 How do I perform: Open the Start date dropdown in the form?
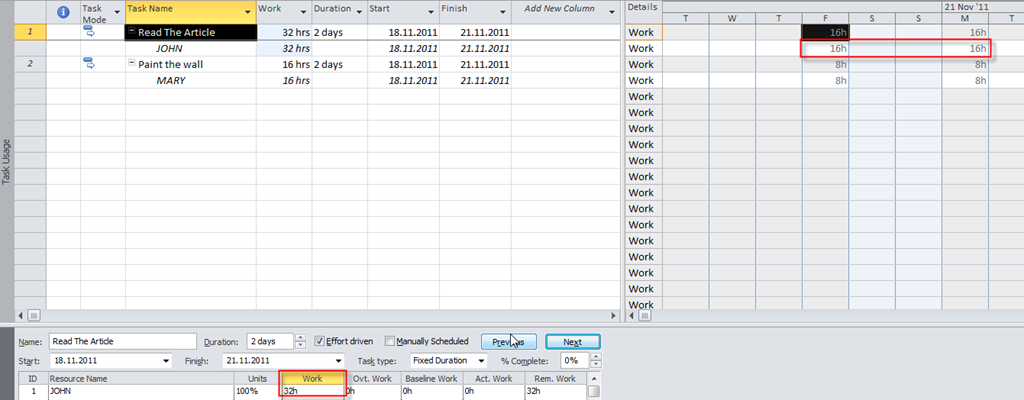click(x=165, y=360)
